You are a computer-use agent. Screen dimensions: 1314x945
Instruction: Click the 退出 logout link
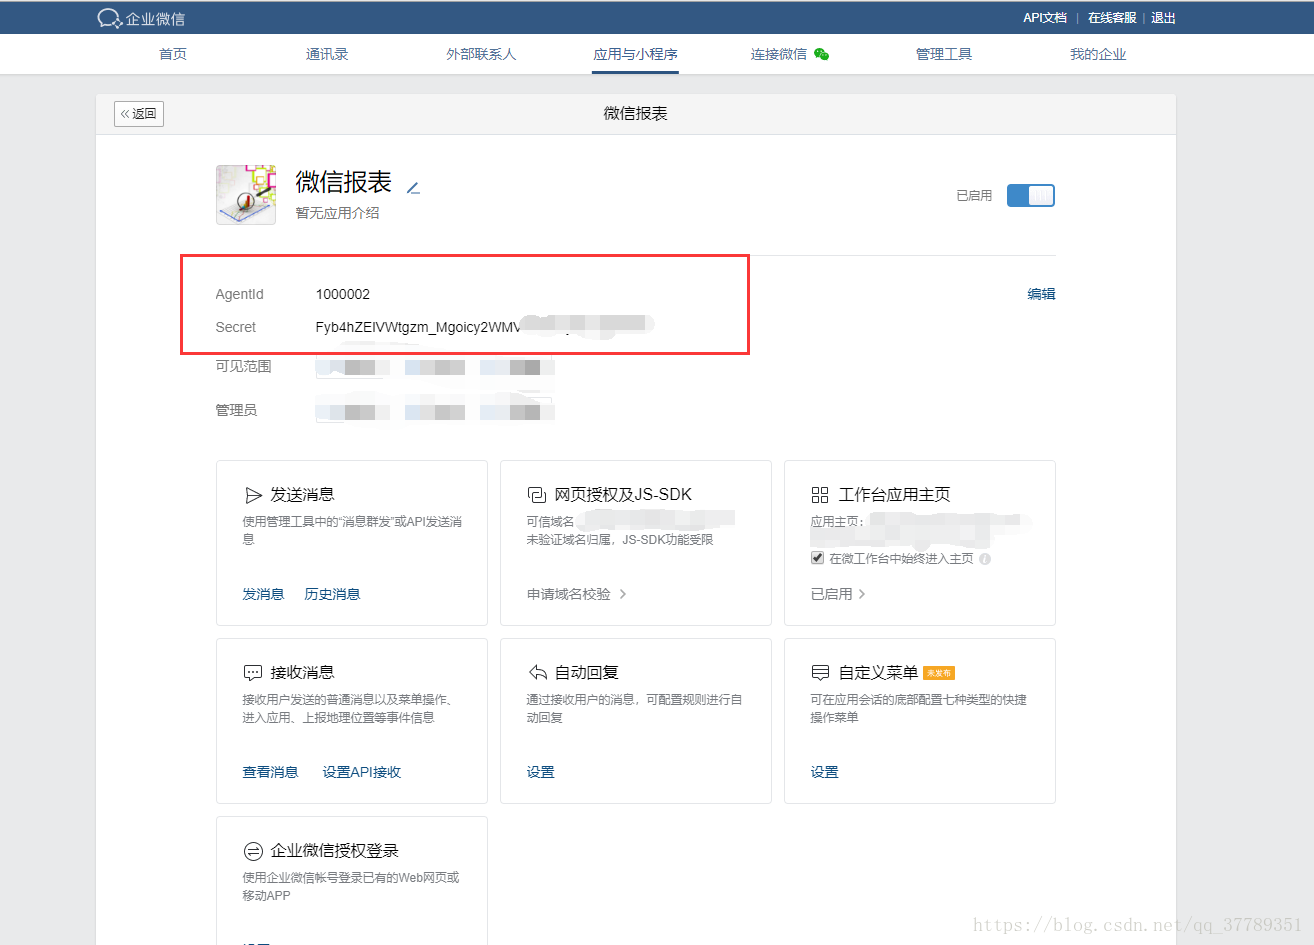click(x=1163, y=18)
